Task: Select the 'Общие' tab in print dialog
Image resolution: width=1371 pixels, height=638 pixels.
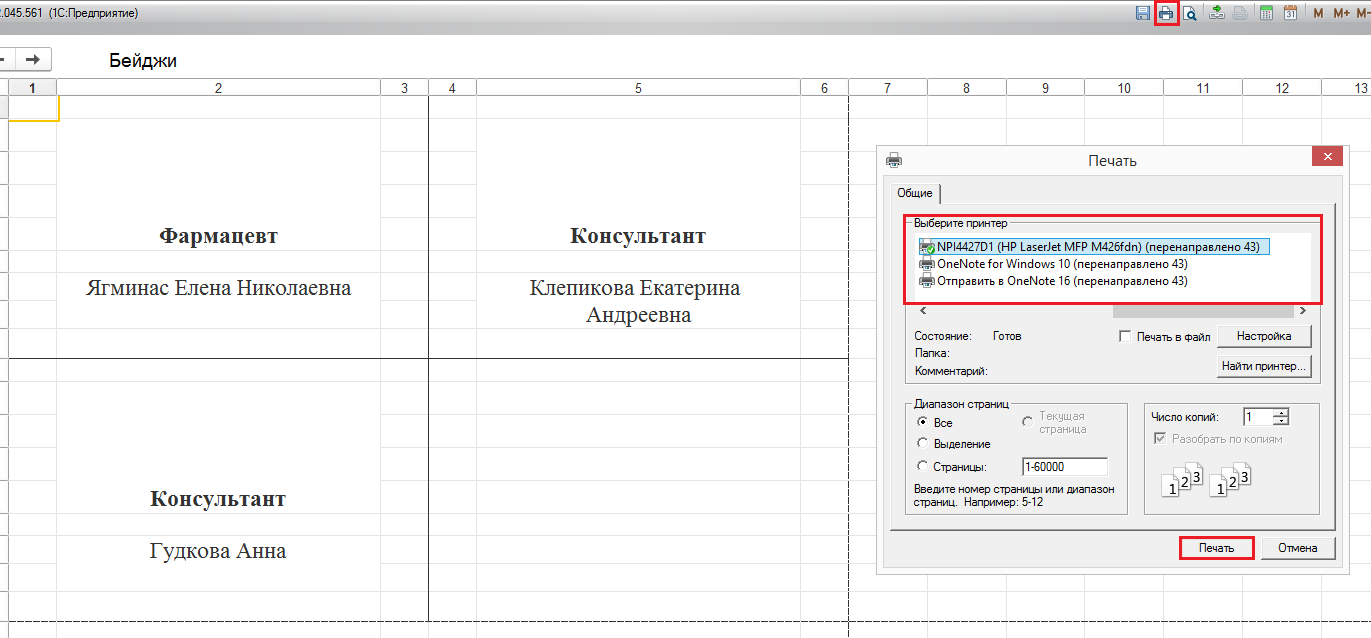Action: (x=914, y=193)
